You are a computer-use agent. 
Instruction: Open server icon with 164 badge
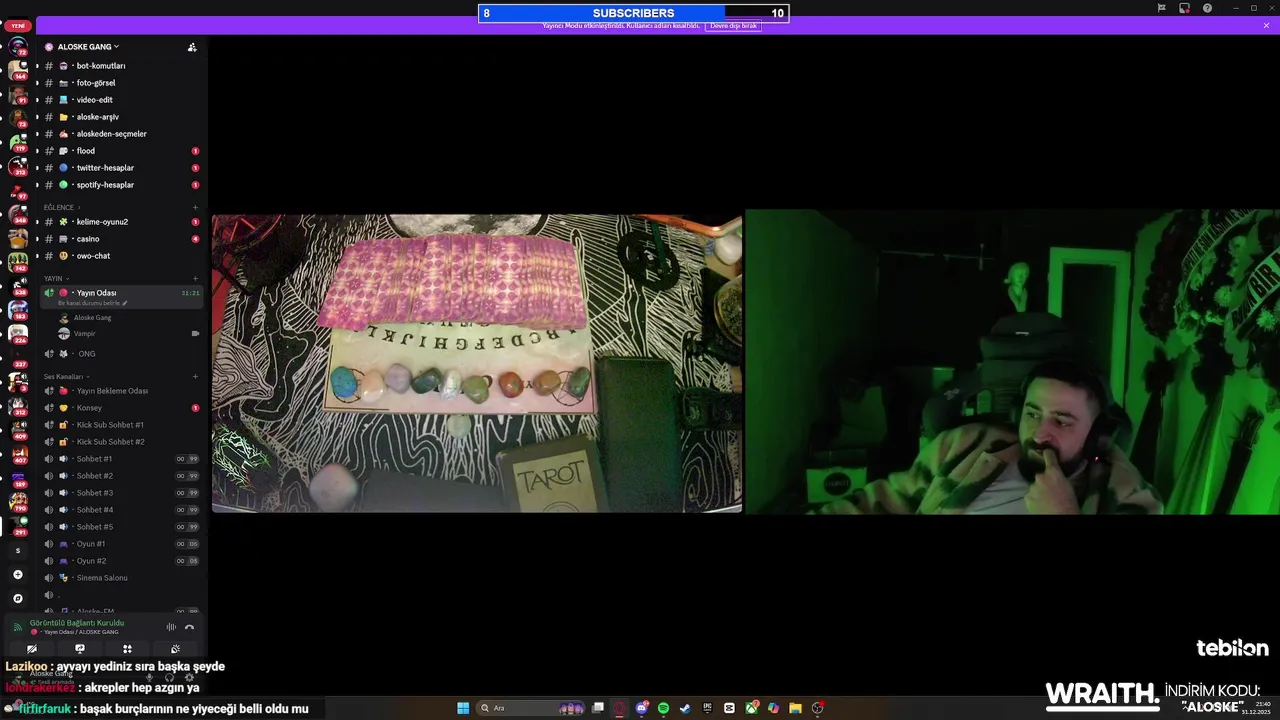(x=17, y=70)
